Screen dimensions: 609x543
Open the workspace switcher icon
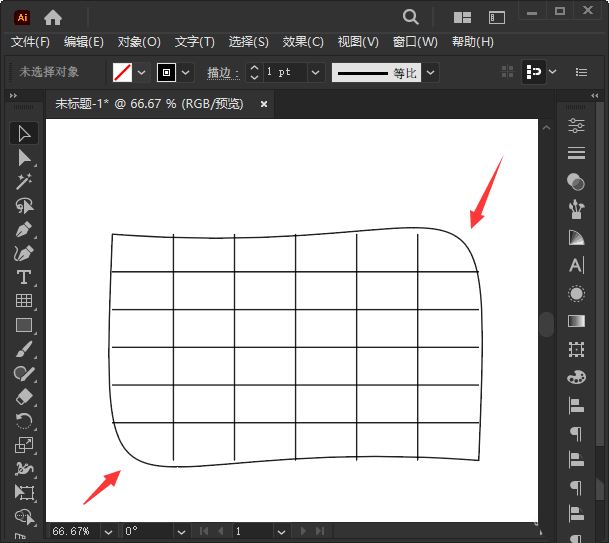(x=496, y=17)
